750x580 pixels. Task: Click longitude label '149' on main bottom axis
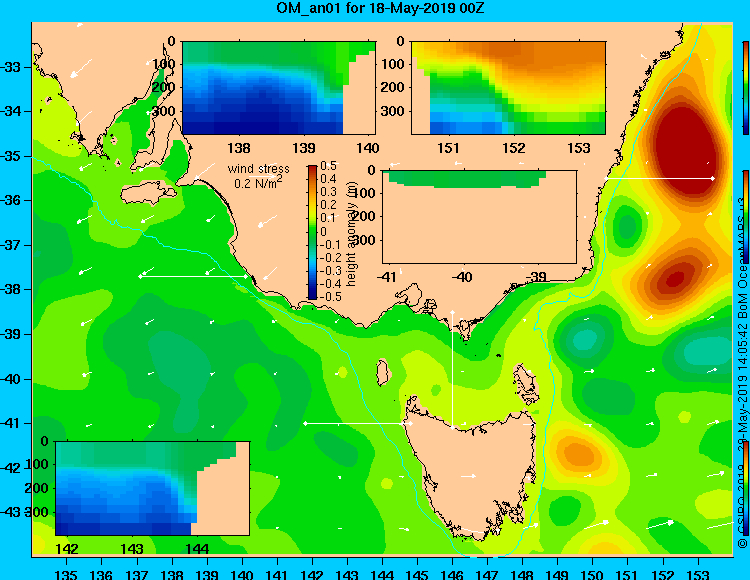[x=557, y=574]
